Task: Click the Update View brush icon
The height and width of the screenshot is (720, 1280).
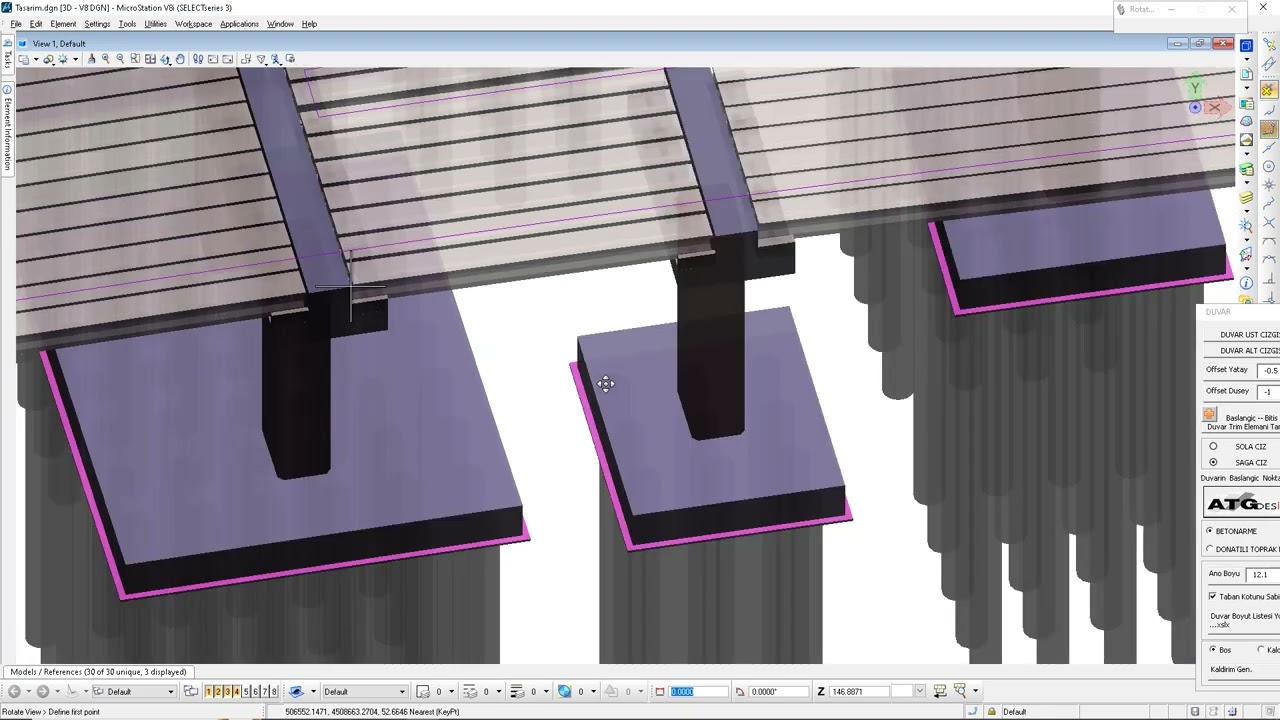Action: (x=91, y=59)
